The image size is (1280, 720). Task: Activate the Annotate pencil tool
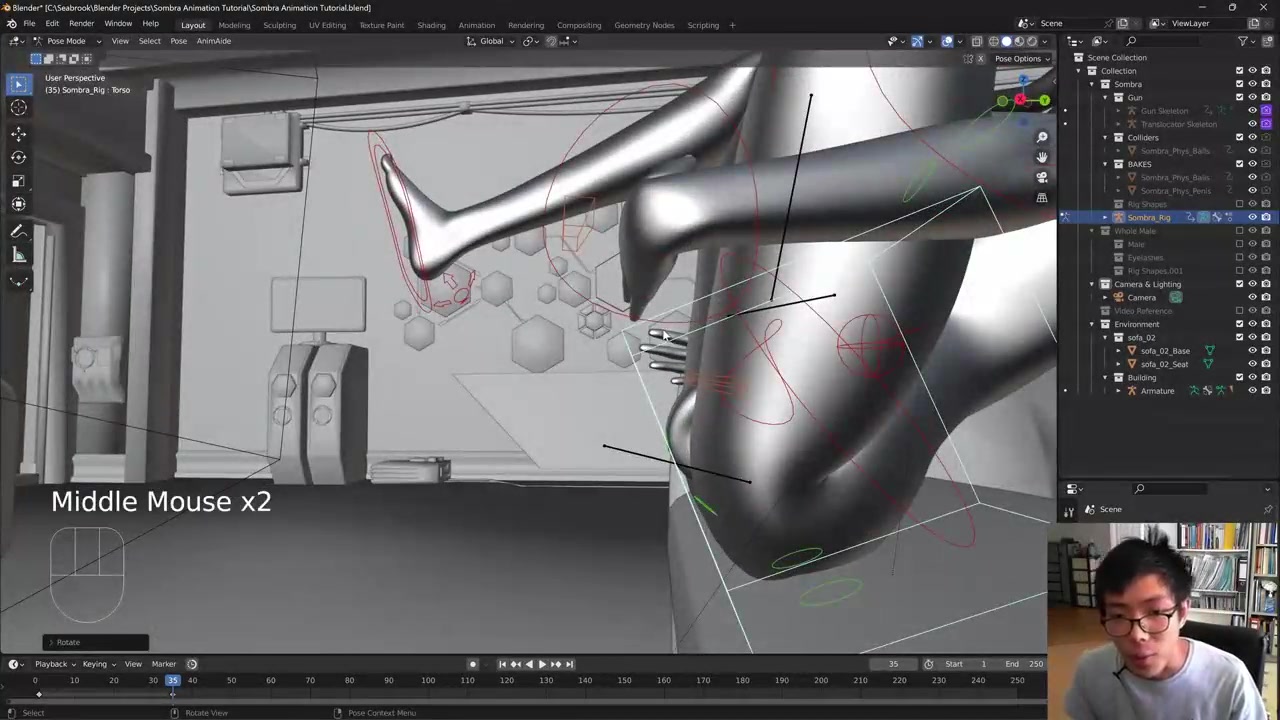coord(18,231)
